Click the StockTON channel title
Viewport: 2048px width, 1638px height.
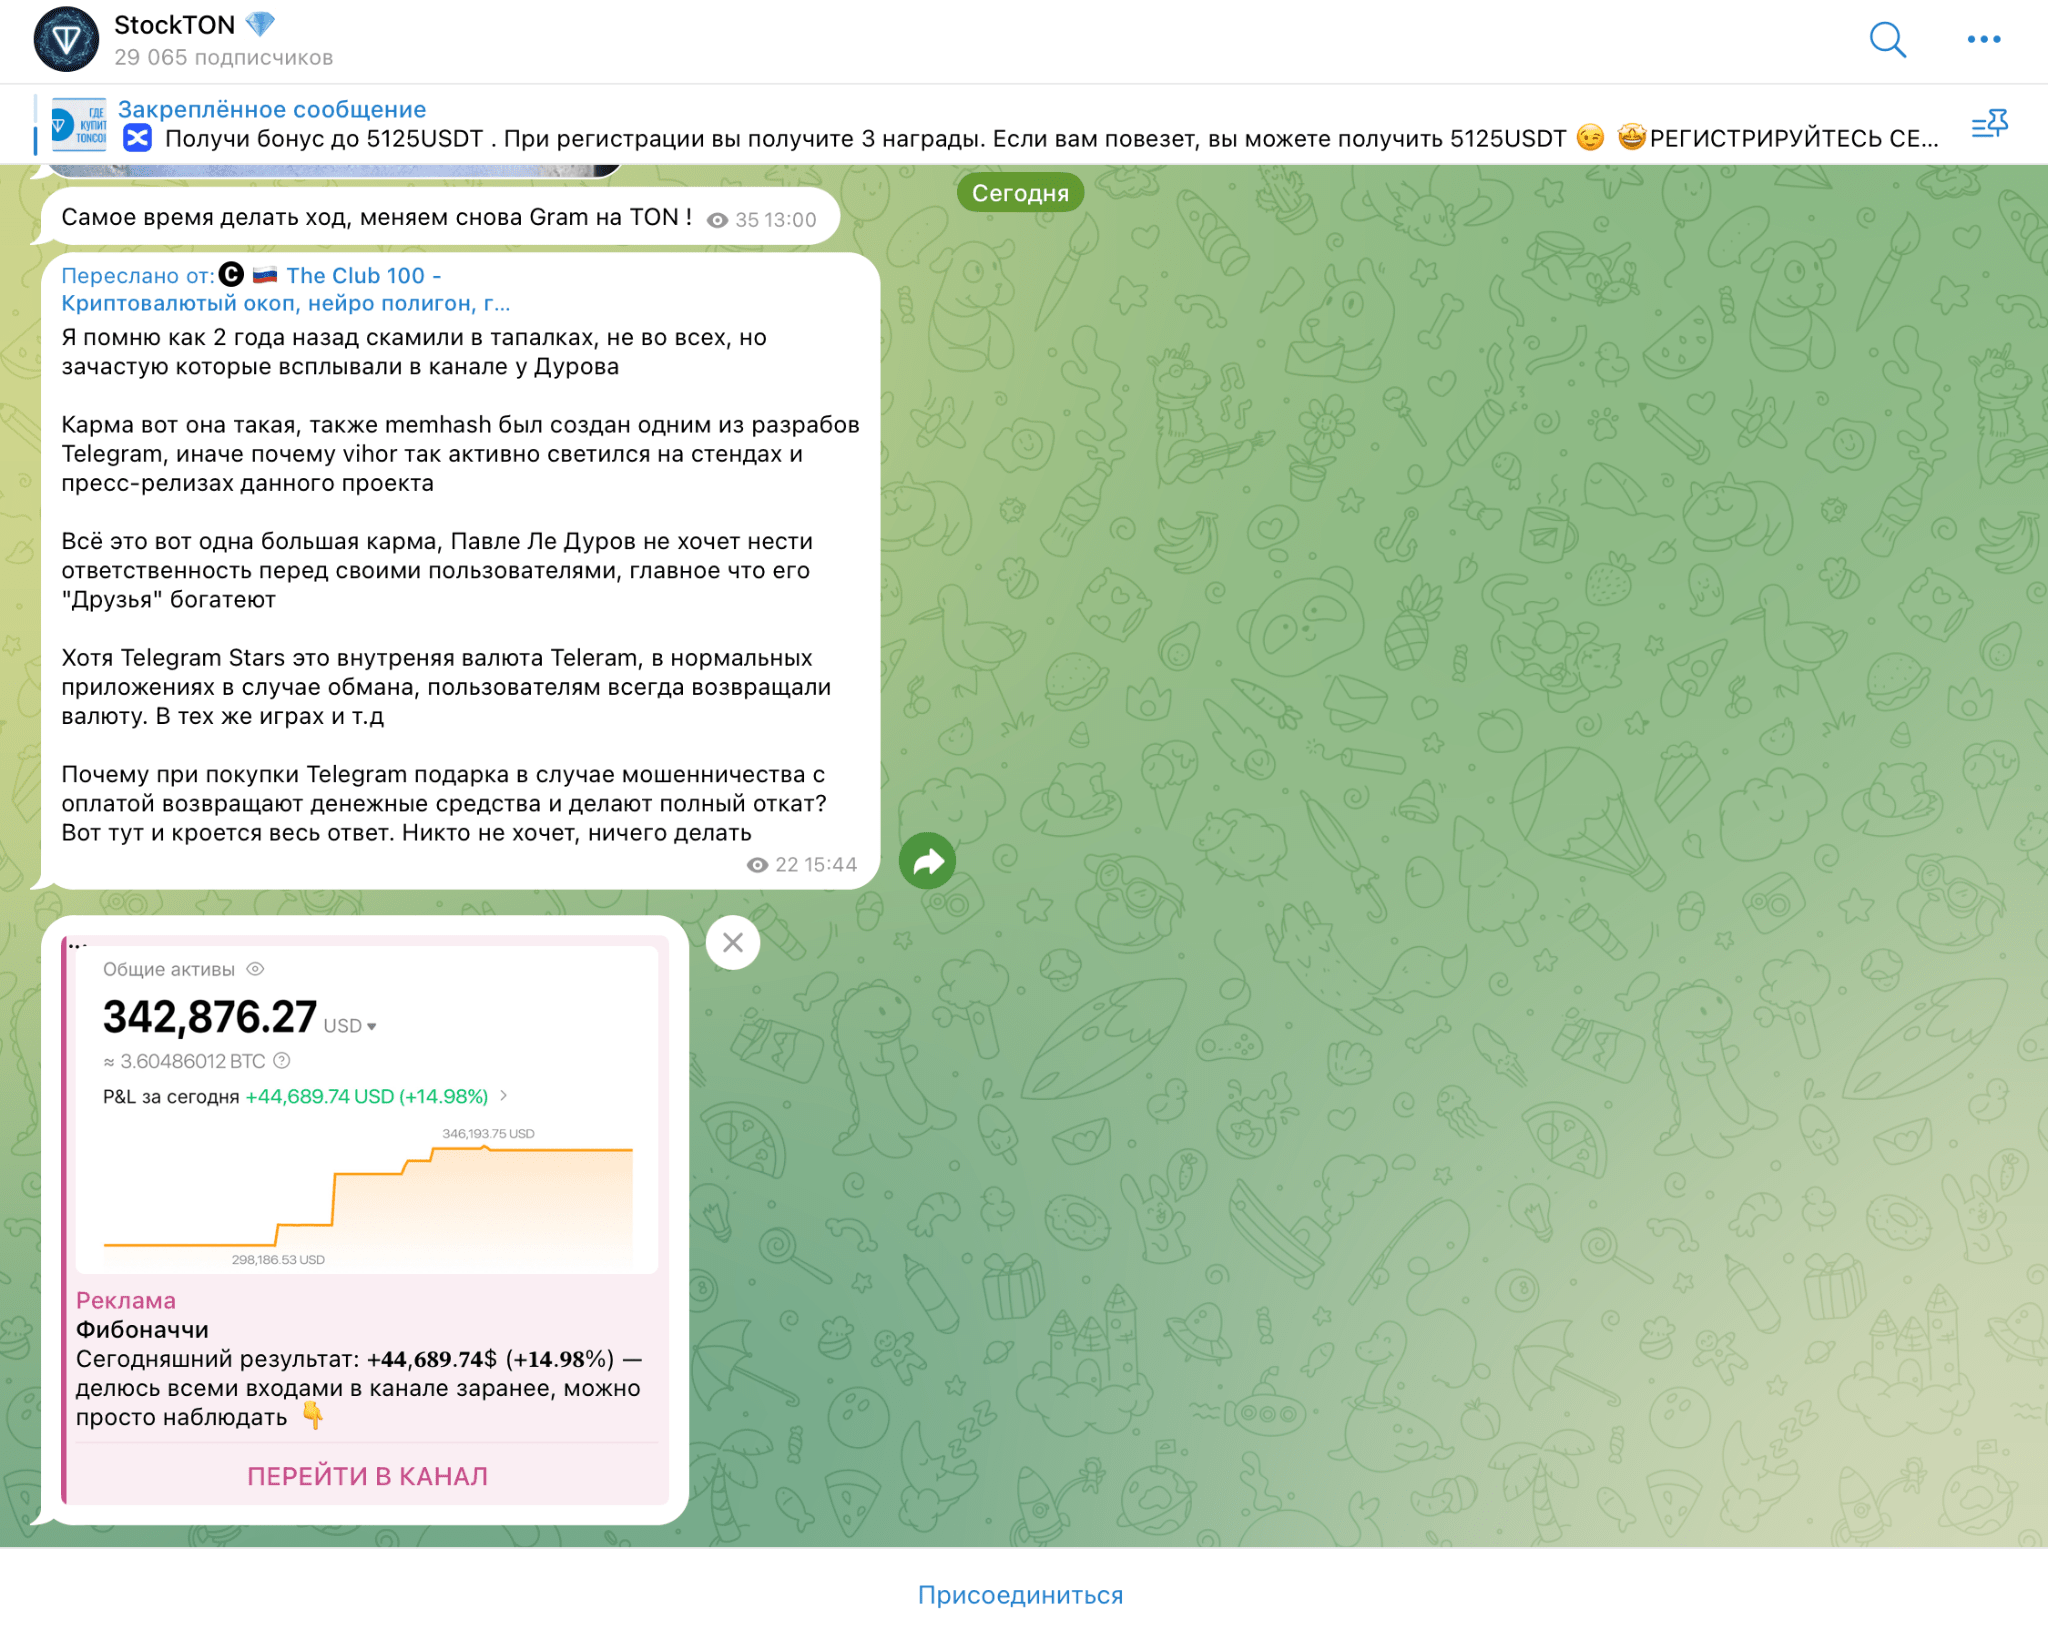point(175,25)
